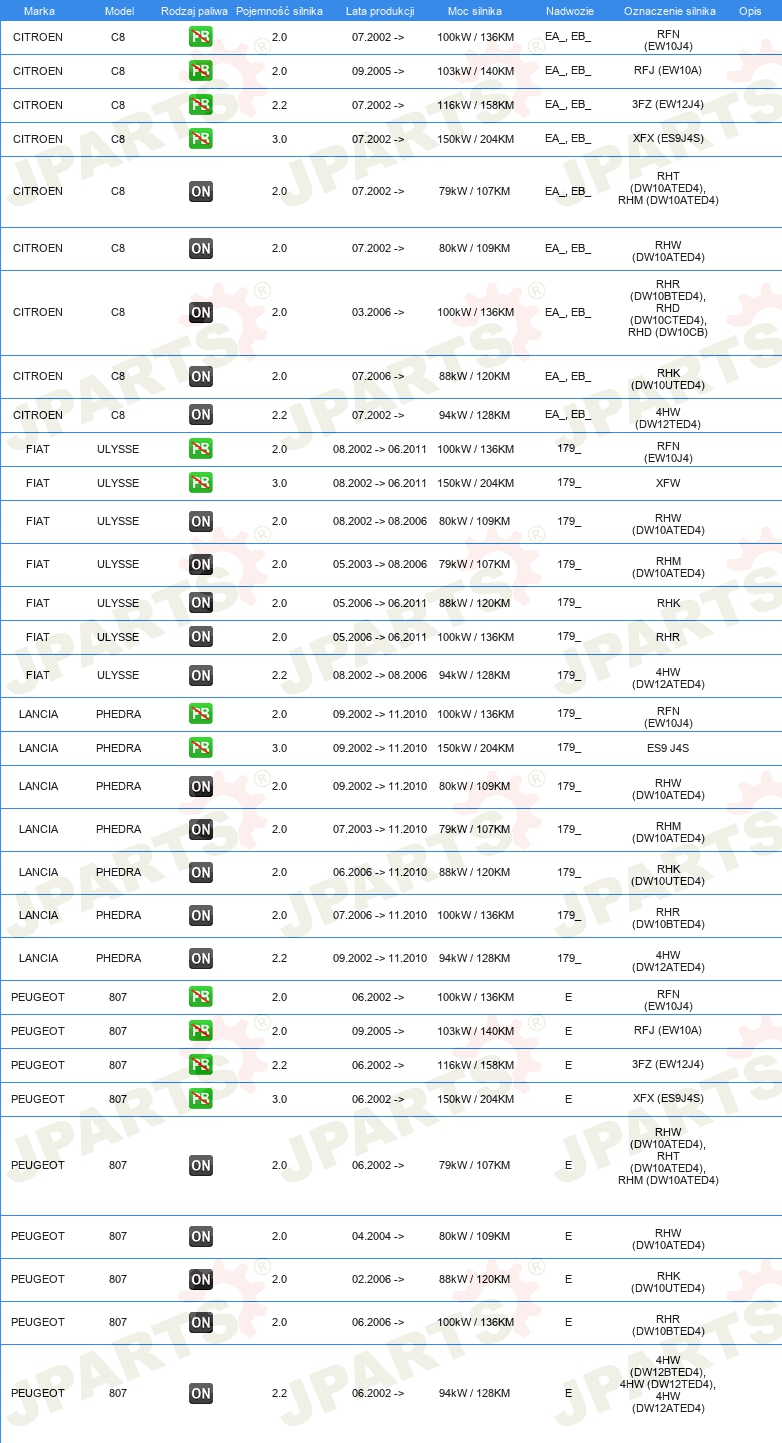Click the RFJ (EW10A) cell in Citroen C8 row

[668, 72]
